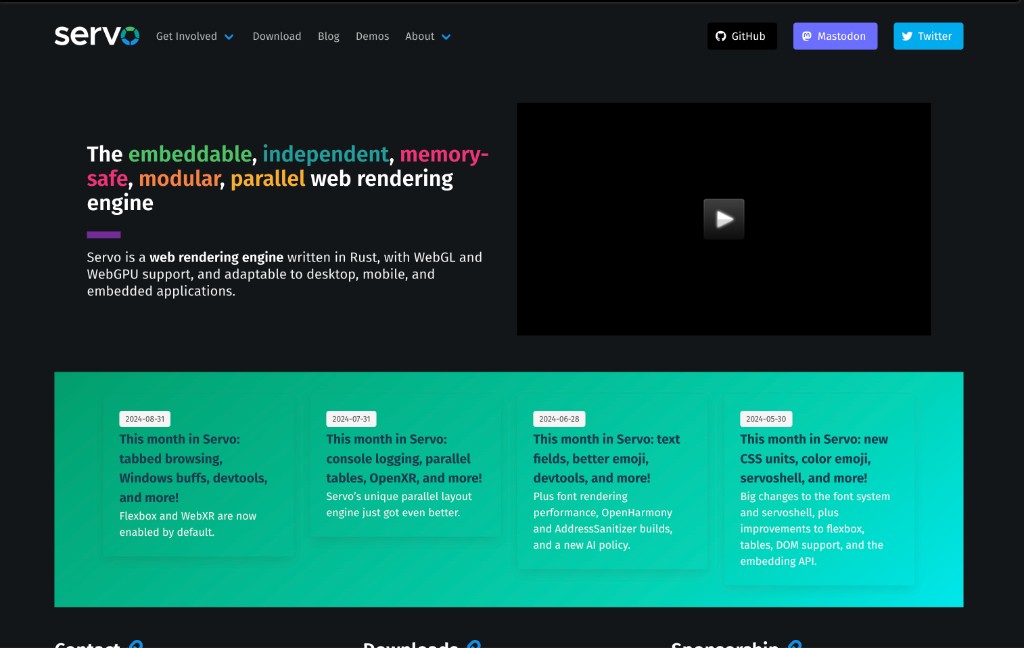Click the 'parallel' yellow headline word
The height and width of the screenshot is (648, 1024).
point(268,178)
